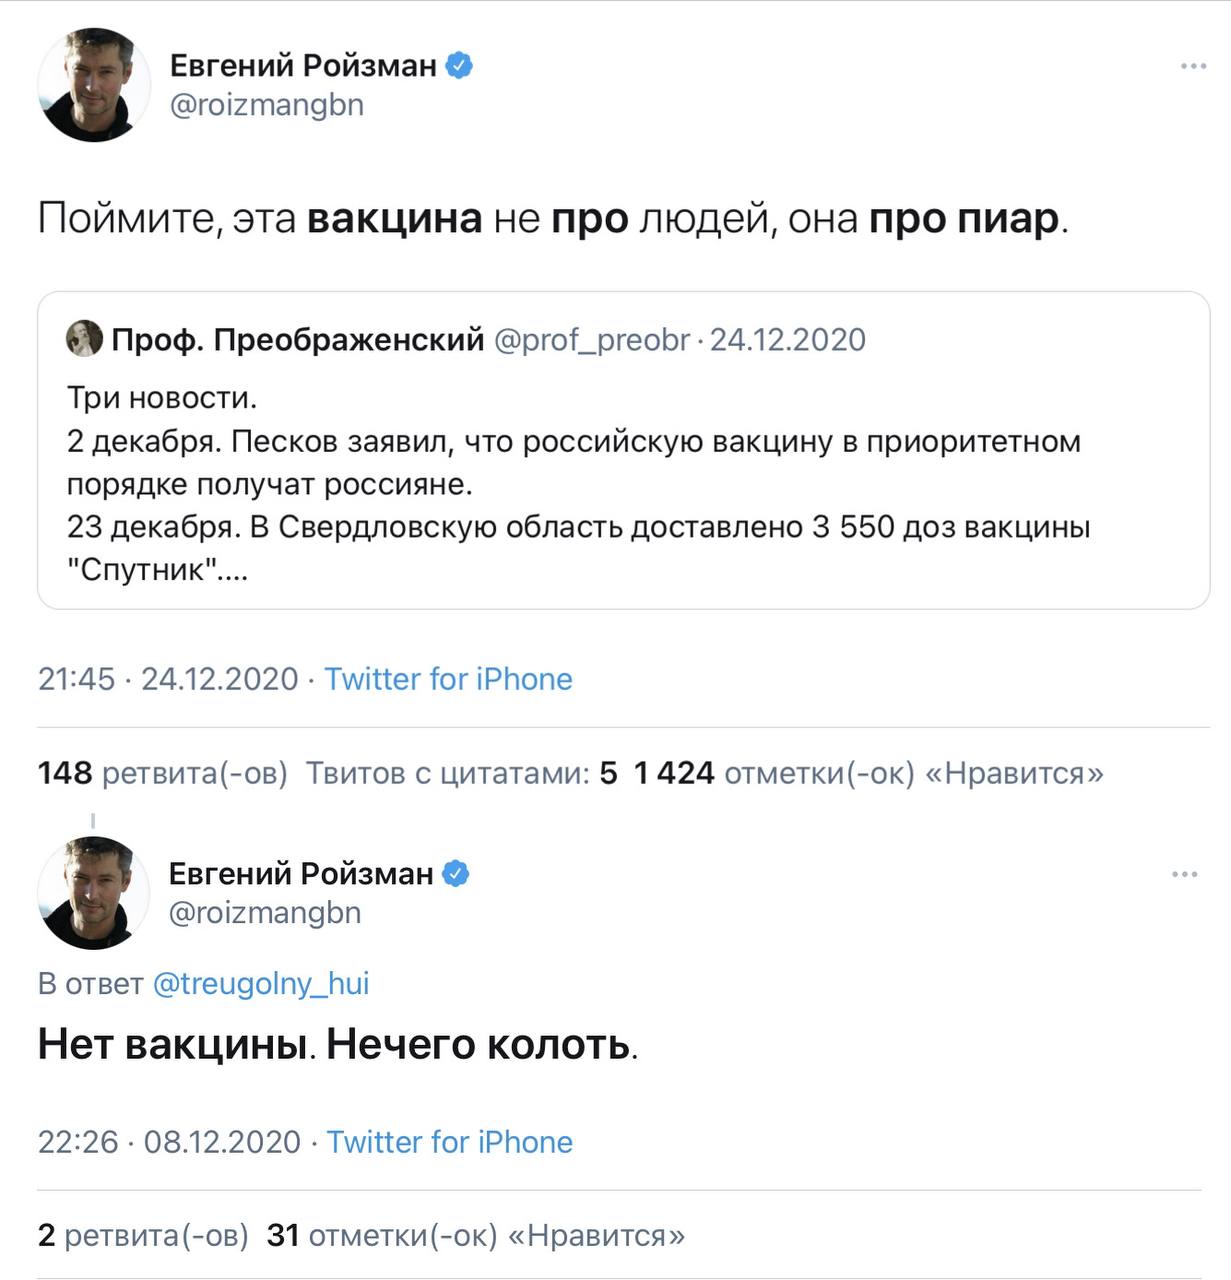1231x1280 pixels.
Task: Click the @prof_preobr handle in the quoted tweet
Action: click(592, 340)
